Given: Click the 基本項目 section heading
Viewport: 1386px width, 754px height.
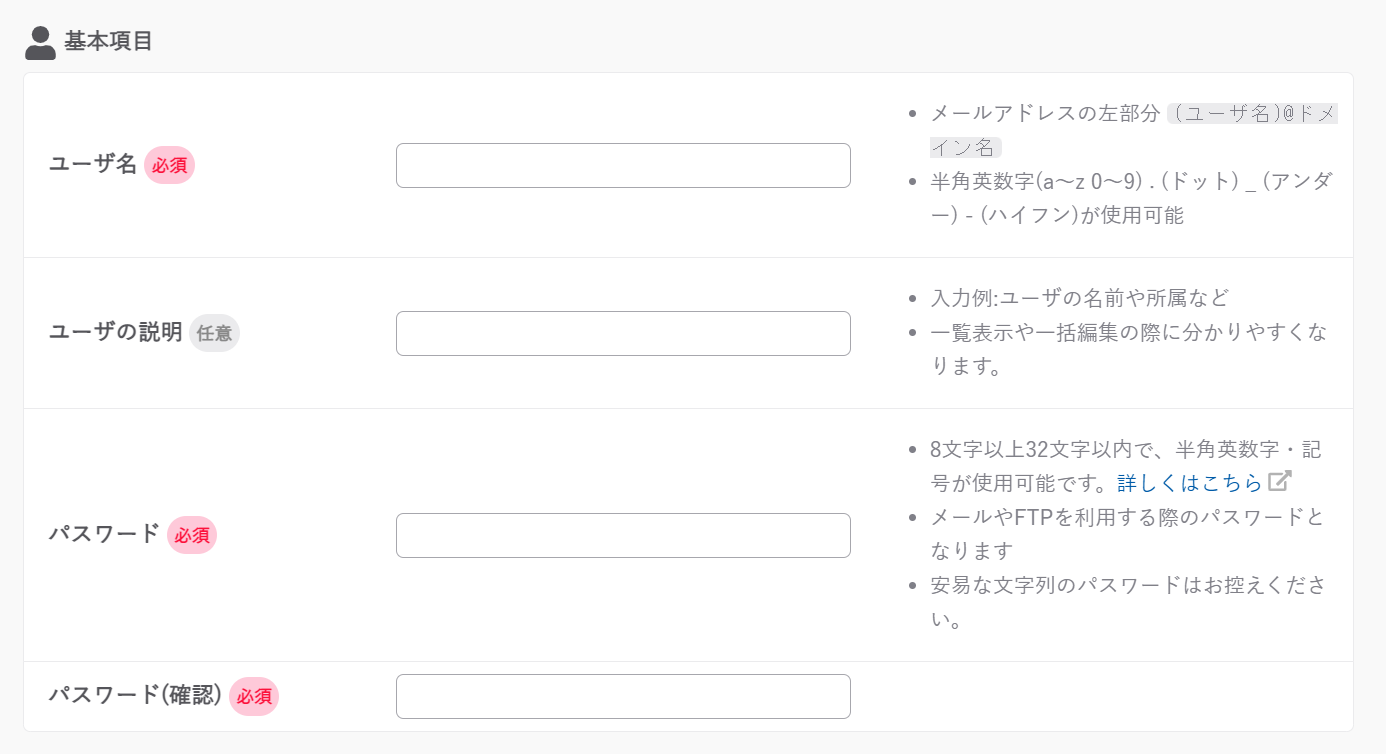Looking at the screenshot, I should [x=108, y=42].
